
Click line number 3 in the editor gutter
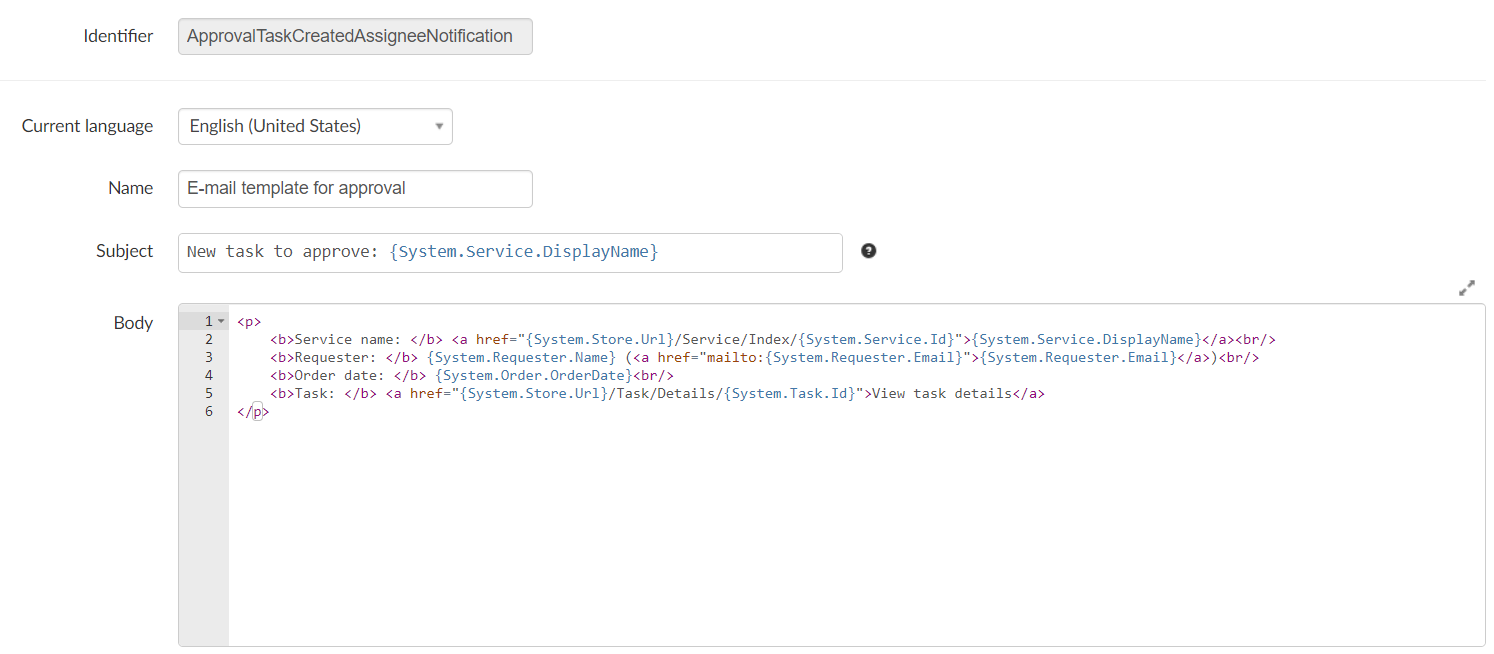207,357
